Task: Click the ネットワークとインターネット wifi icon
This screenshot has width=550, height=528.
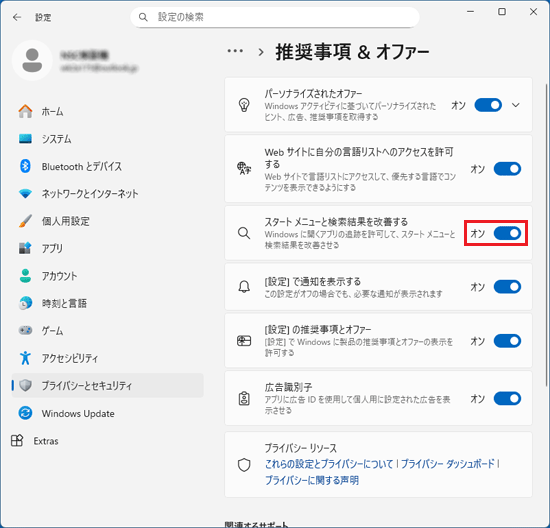Action: (x=25, y=193)
